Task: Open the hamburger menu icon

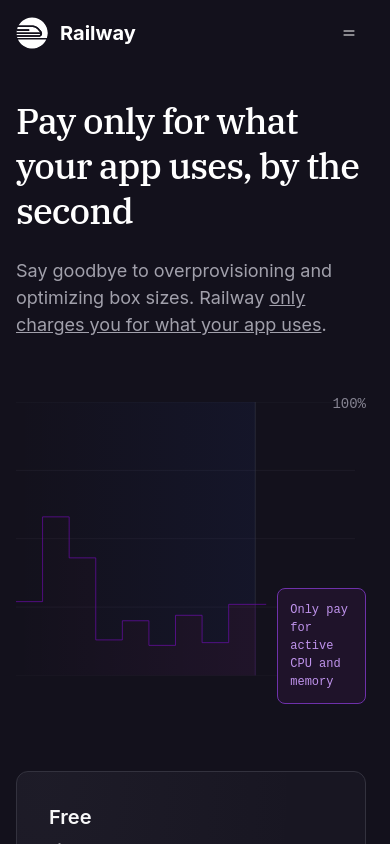Action: pyautogui.click(x=349, y=33)
